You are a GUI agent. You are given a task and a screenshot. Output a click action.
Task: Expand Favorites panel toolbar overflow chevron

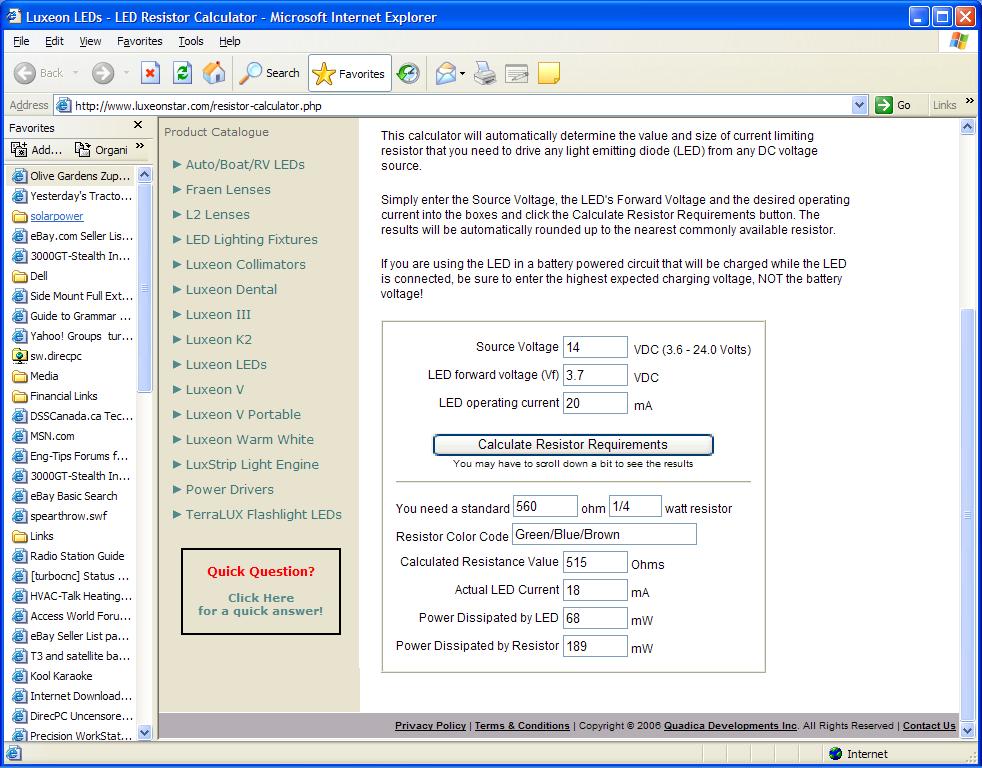click(x=140, y=147)
